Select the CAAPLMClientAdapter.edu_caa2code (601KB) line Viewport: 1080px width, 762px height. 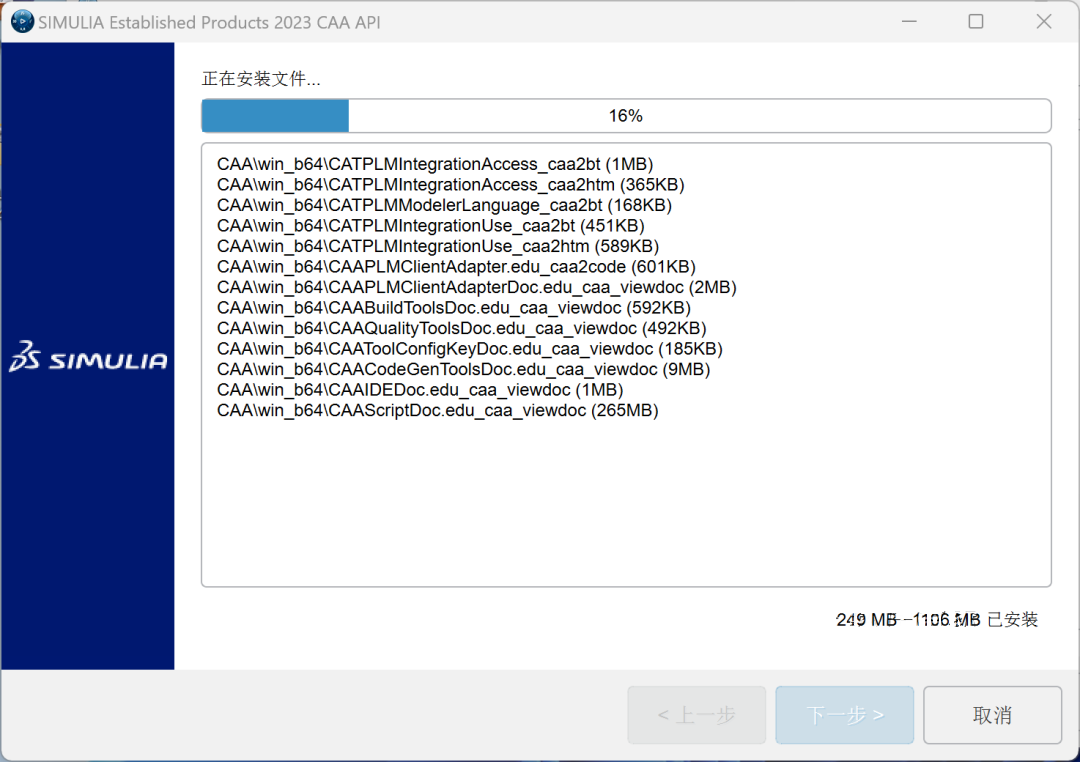pos(456,267)
